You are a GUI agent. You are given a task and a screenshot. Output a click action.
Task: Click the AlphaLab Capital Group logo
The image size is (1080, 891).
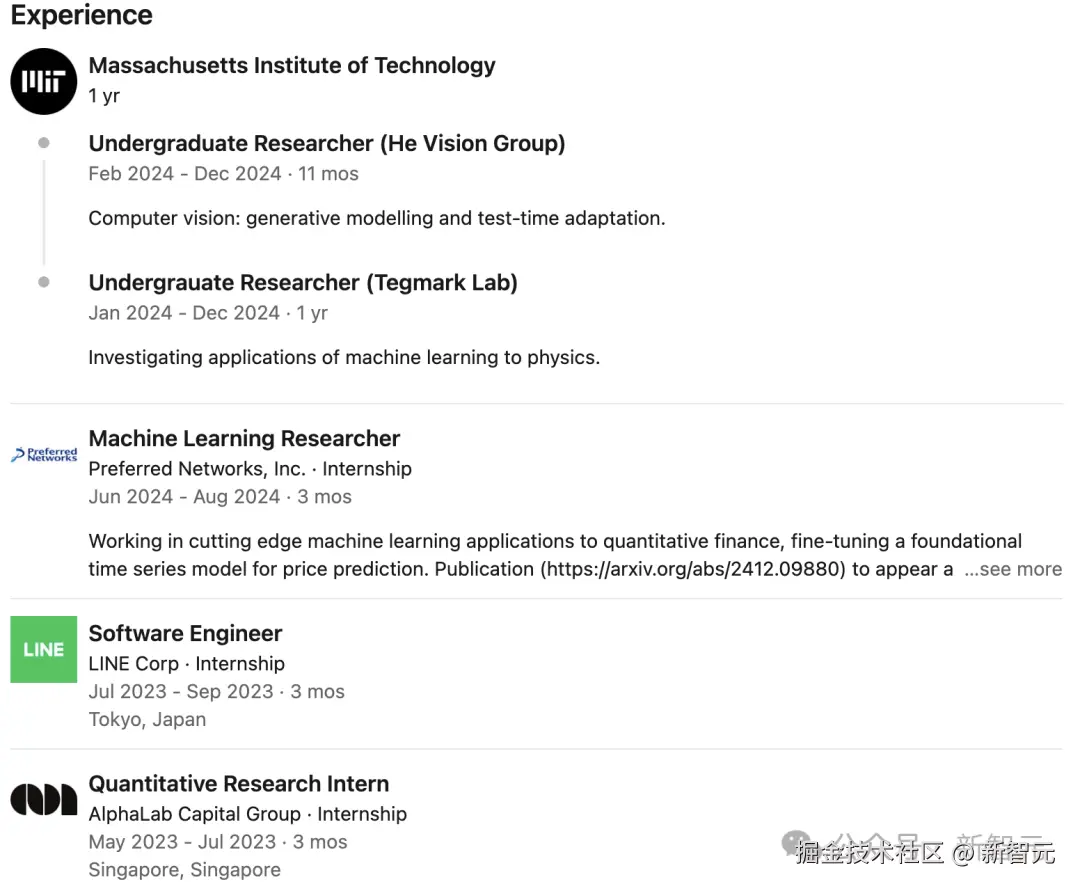(43, 799)
